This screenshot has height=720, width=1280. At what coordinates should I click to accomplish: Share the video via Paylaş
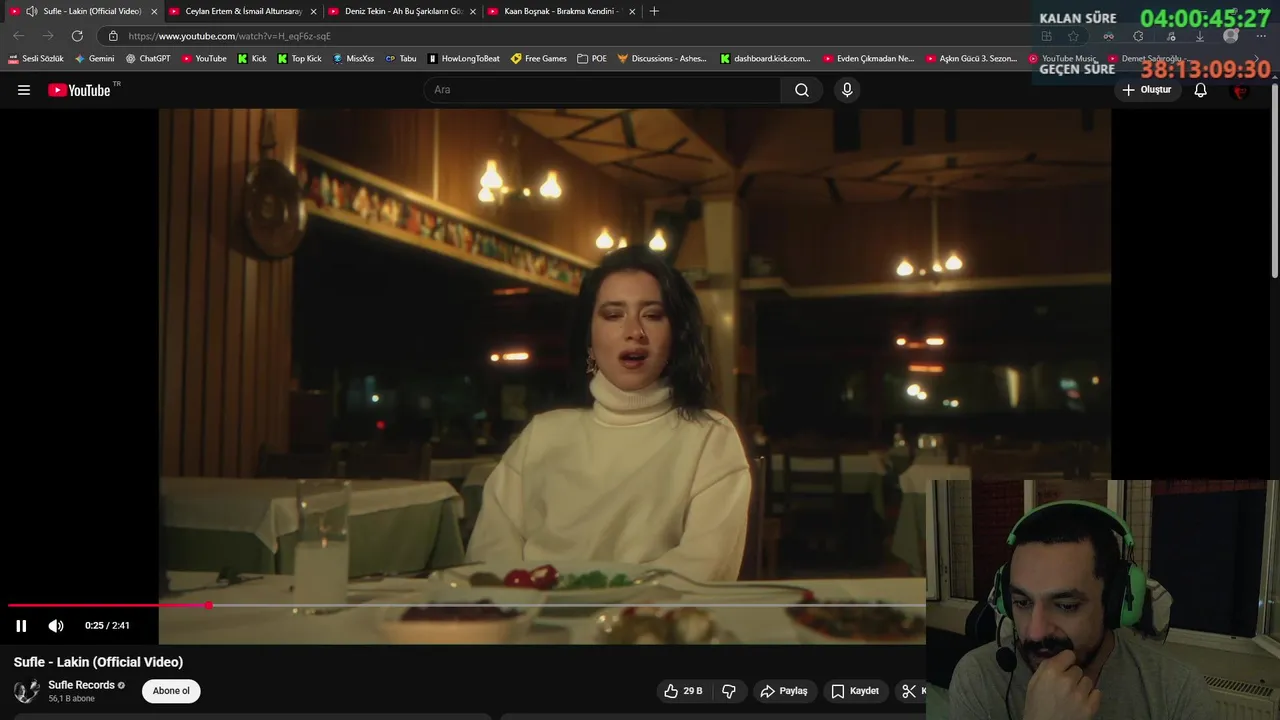coord(784,691)
